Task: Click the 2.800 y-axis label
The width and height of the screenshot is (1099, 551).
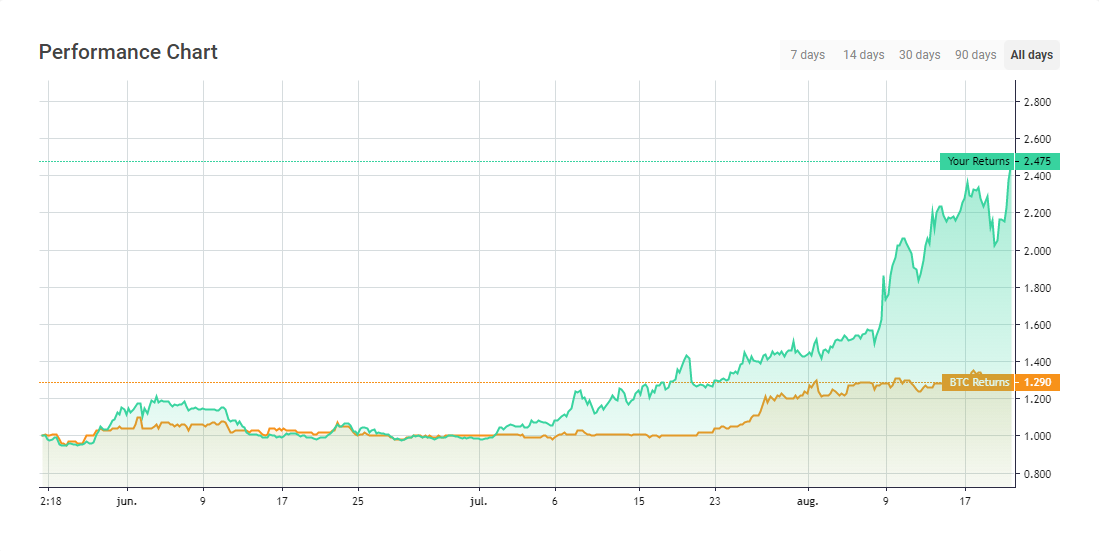Action: [x=1037, y=102]
